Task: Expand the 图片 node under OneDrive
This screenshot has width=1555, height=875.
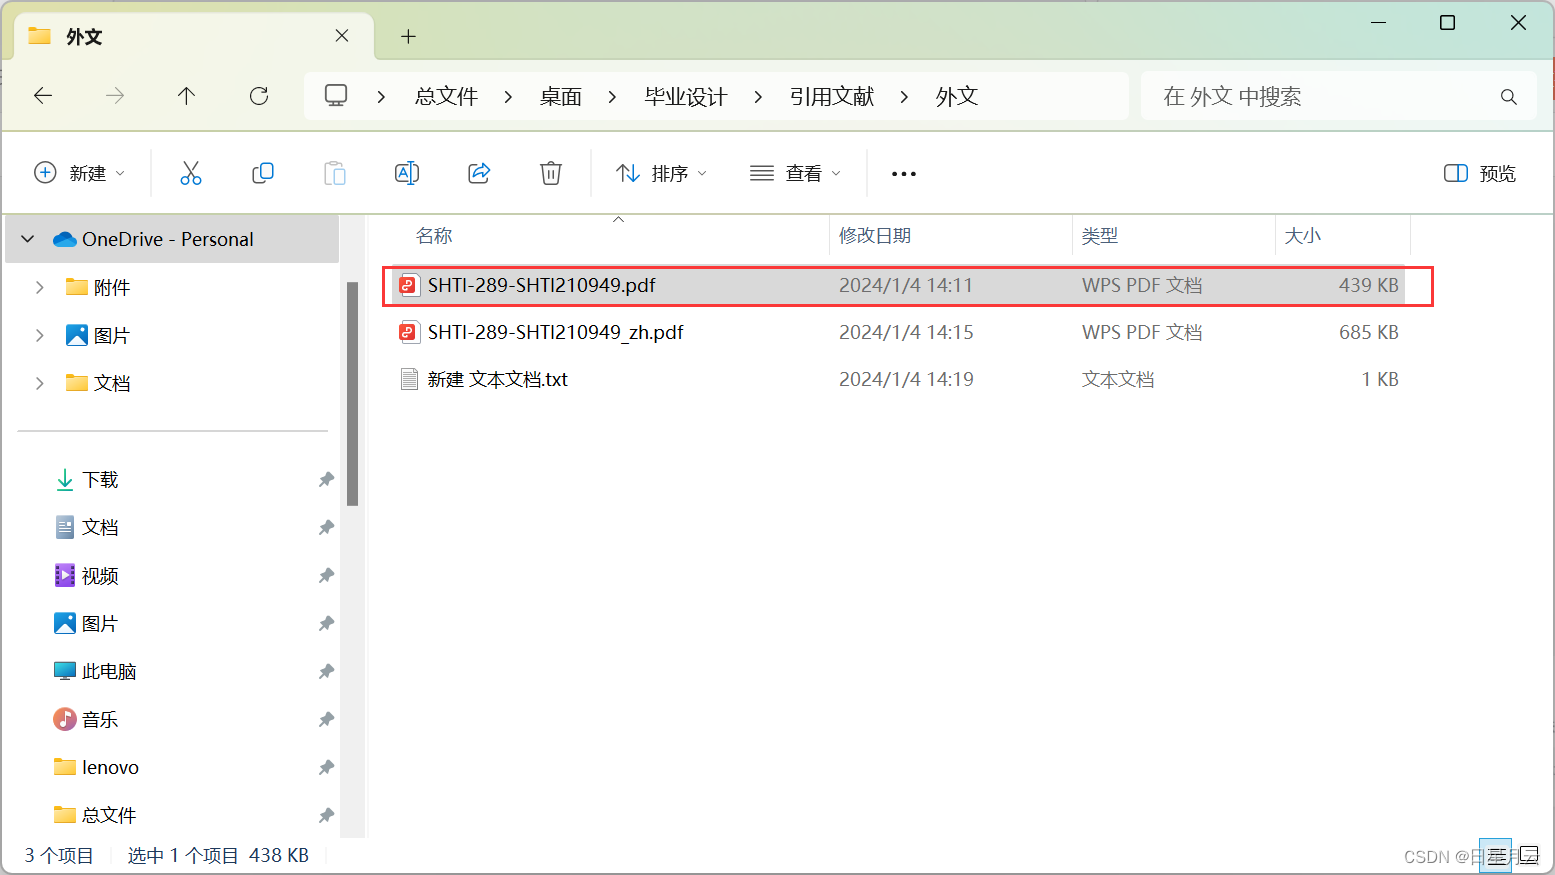Action: [x=40, y=335]
